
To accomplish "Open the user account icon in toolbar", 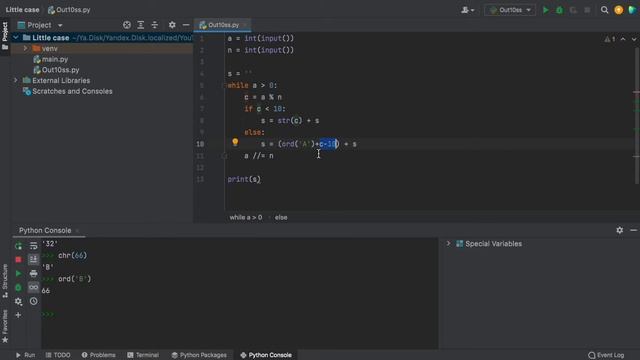I will (x=467, y=10).
